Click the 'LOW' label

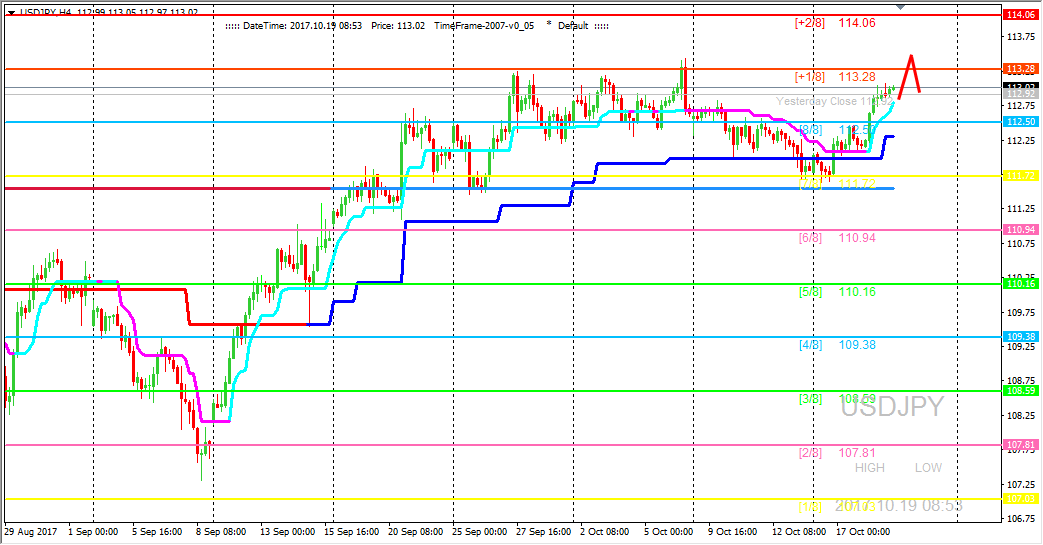pos(928,468)
